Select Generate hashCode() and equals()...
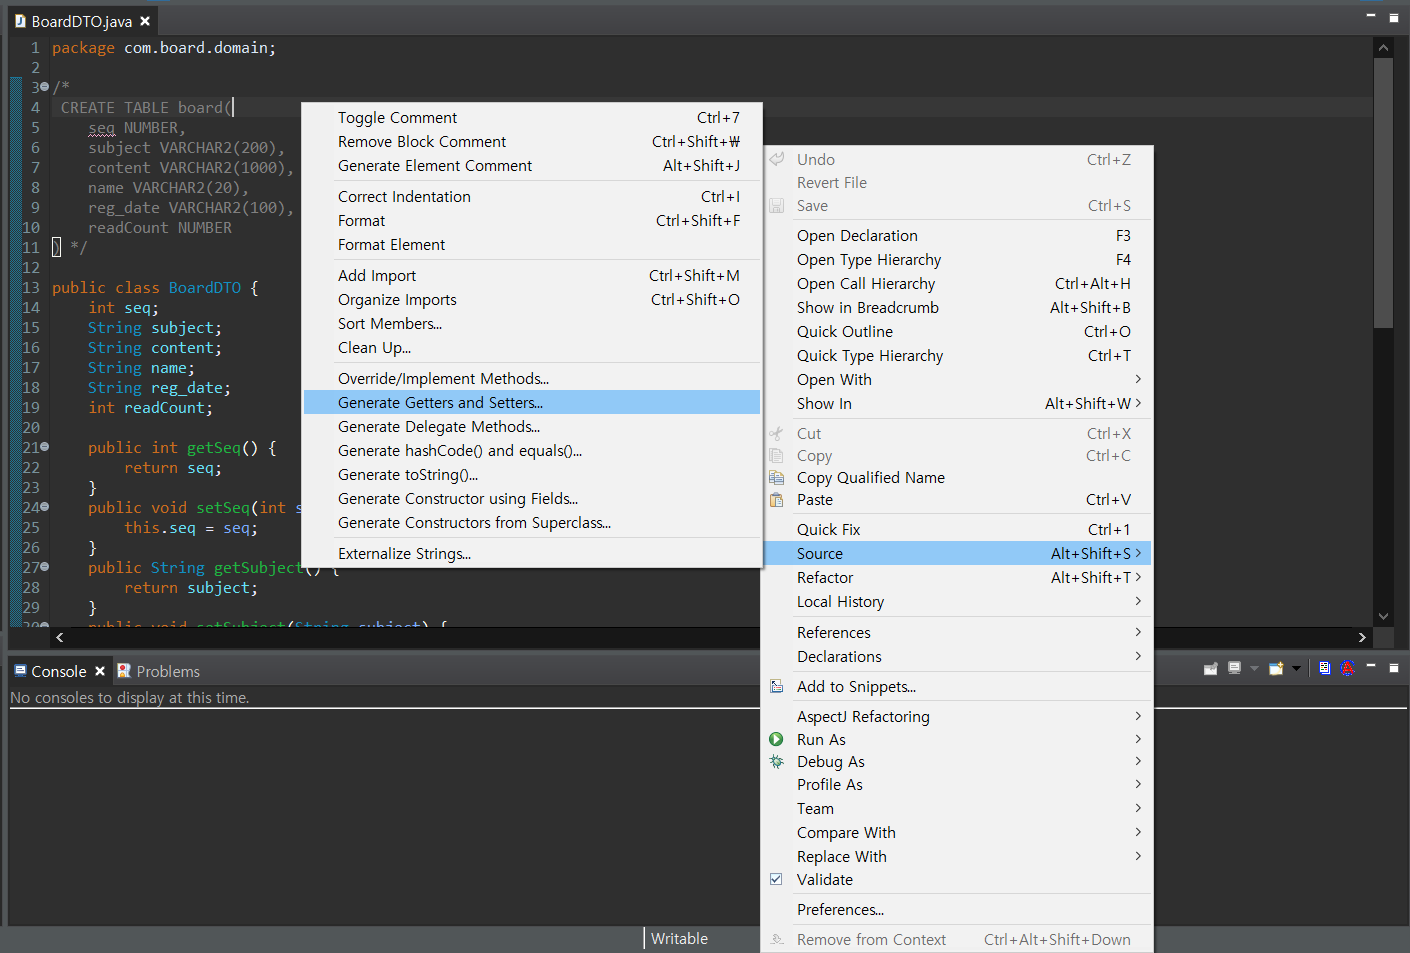This screenshot has width=1410, height=953. click(x=532, y=450)
